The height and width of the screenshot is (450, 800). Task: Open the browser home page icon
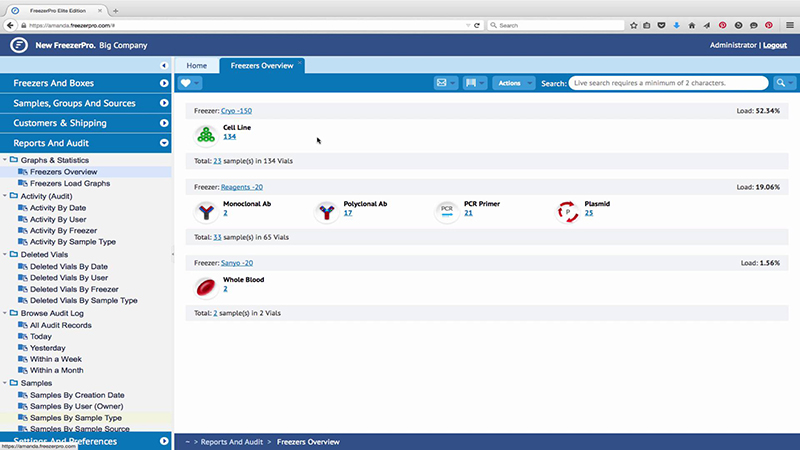point(692,25)
